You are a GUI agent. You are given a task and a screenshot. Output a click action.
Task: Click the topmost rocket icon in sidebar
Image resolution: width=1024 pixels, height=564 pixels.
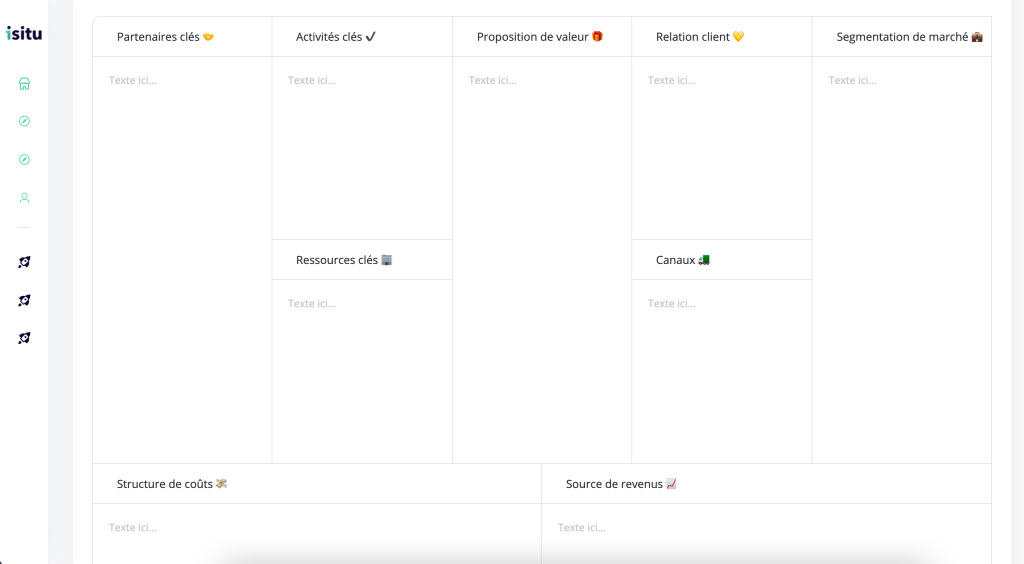coord(24,262)
